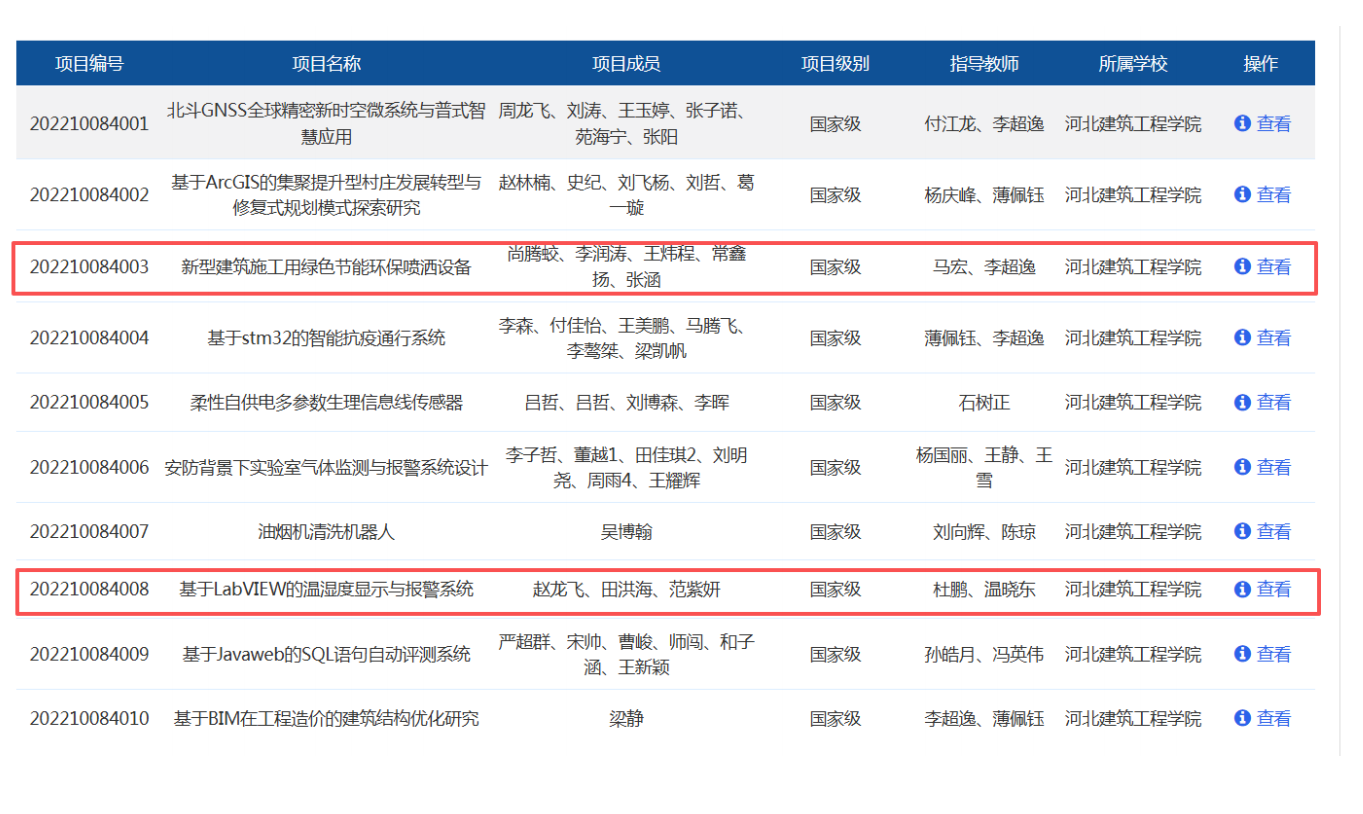Click info icon for 安防背景下实验室气体监测 project
This screenshot has width=1363, height=814.
pos(1242,467)
